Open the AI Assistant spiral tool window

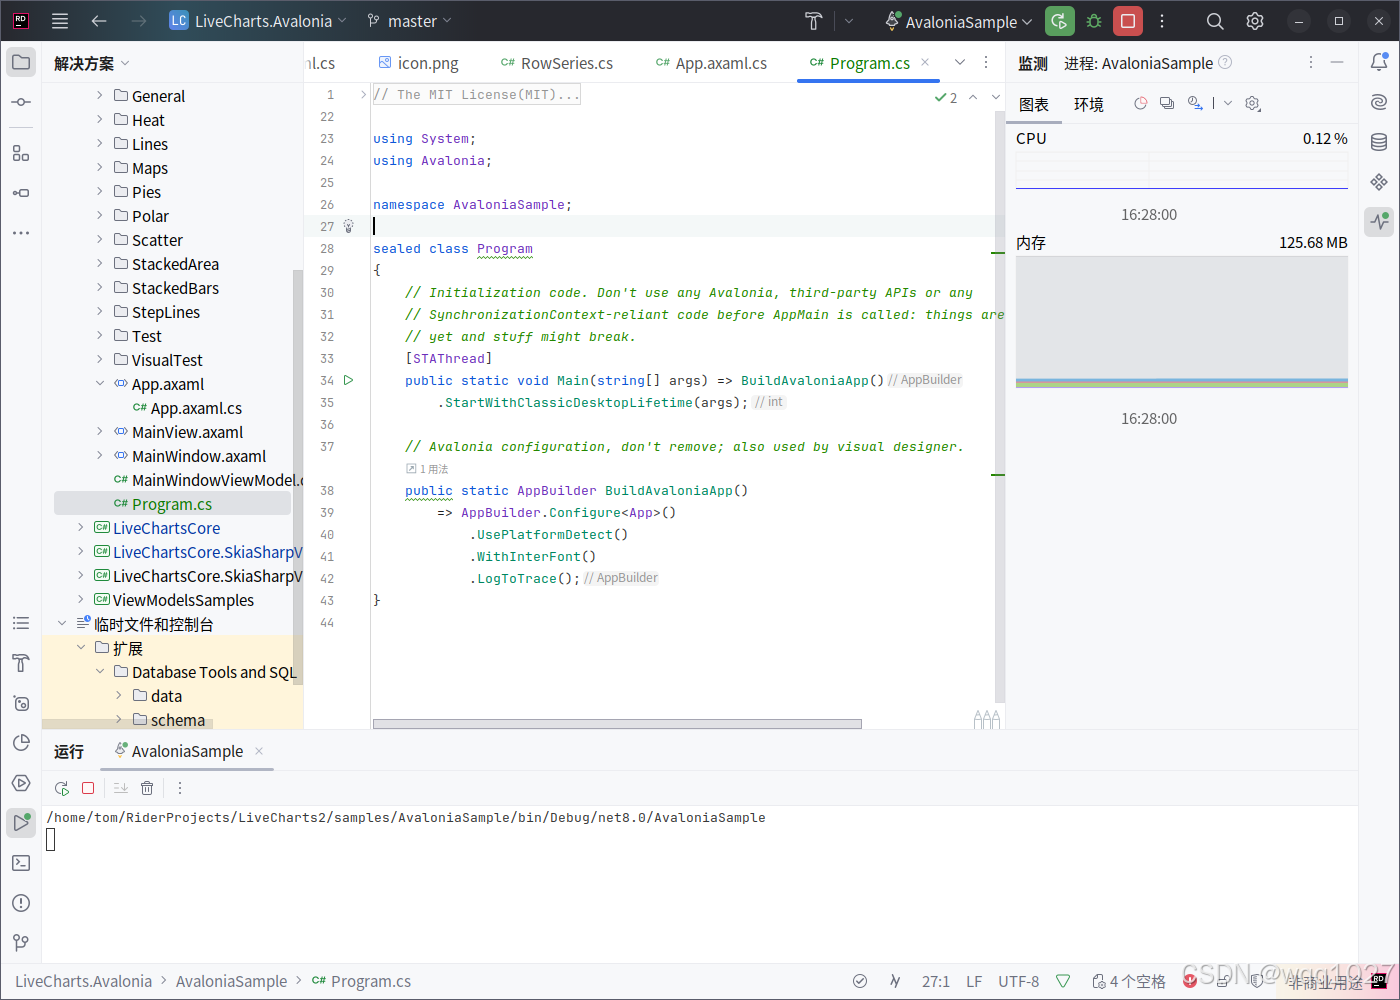click(1379, 102)
